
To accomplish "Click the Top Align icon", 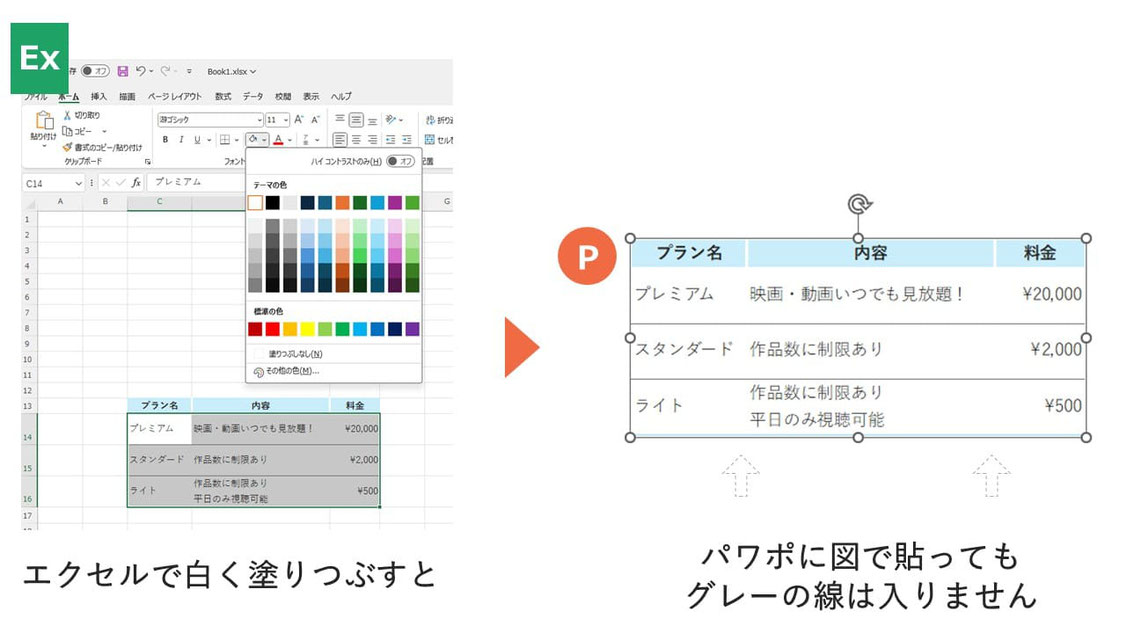I will click(x=340, y=119).
